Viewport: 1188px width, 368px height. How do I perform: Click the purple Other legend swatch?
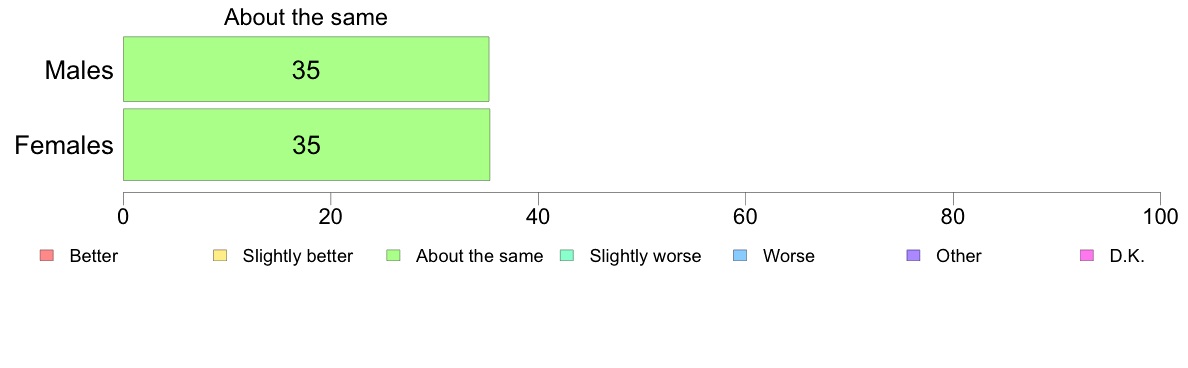pos(914,256)
